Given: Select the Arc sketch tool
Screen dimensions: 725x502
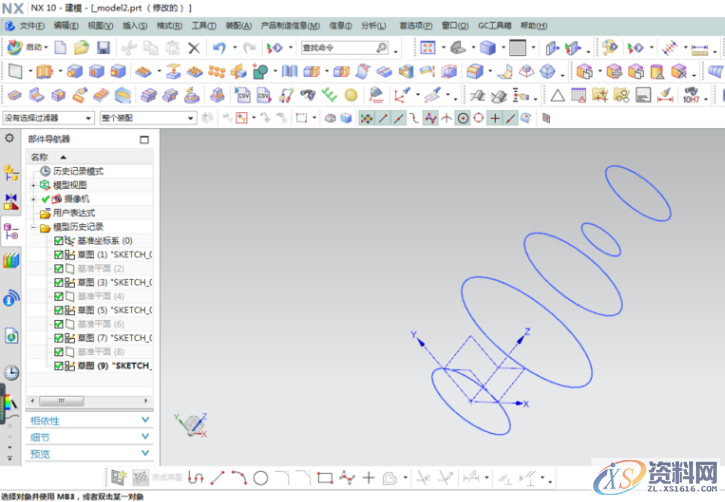Looking at the screenshot, I should click(238, 478).
